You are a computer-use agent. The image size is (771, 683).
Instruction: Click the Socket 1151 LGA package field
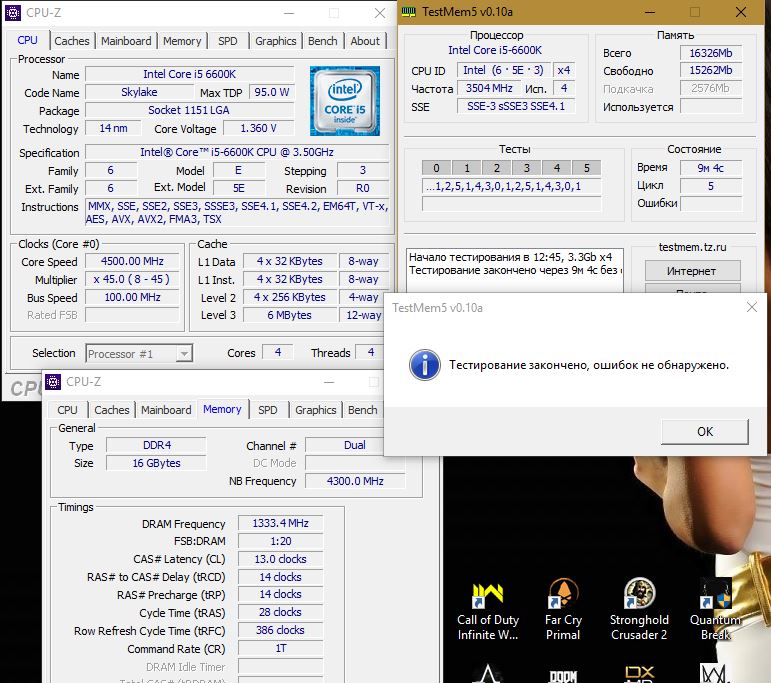click(189, 110)
